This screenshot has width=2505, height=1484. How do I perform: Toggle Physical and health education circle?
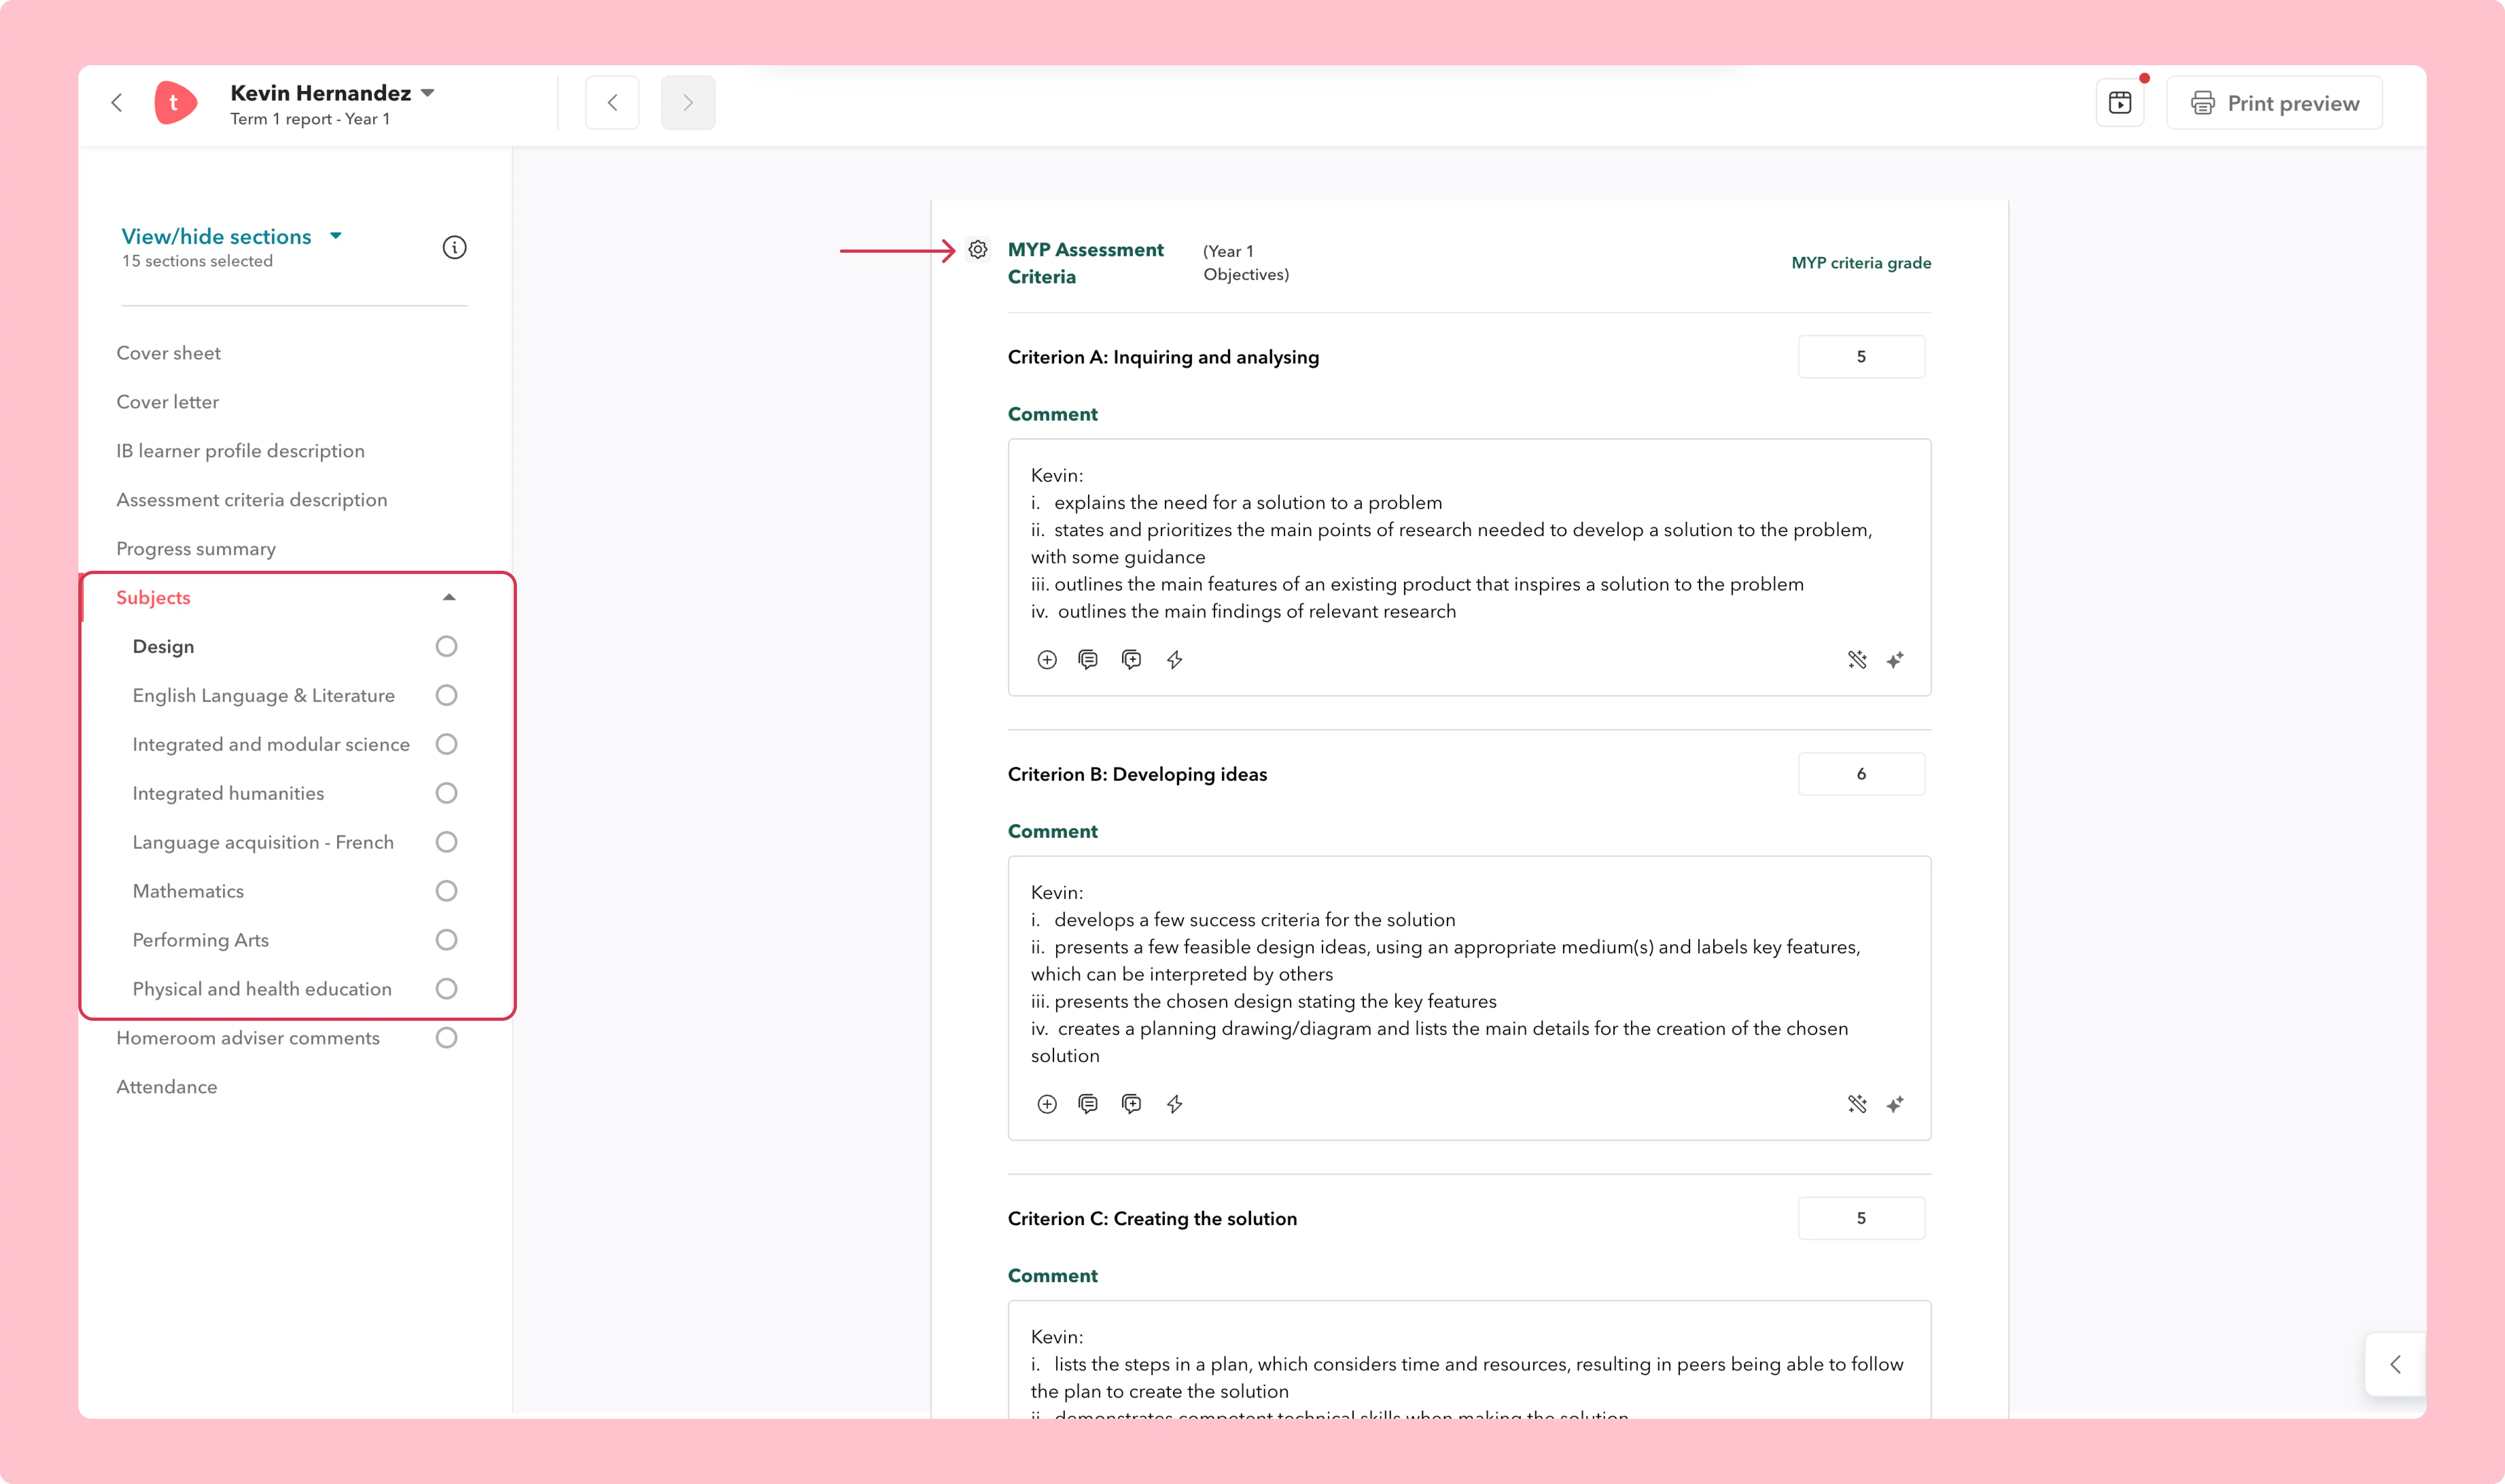pyautogui.click(x=446, y=989)
